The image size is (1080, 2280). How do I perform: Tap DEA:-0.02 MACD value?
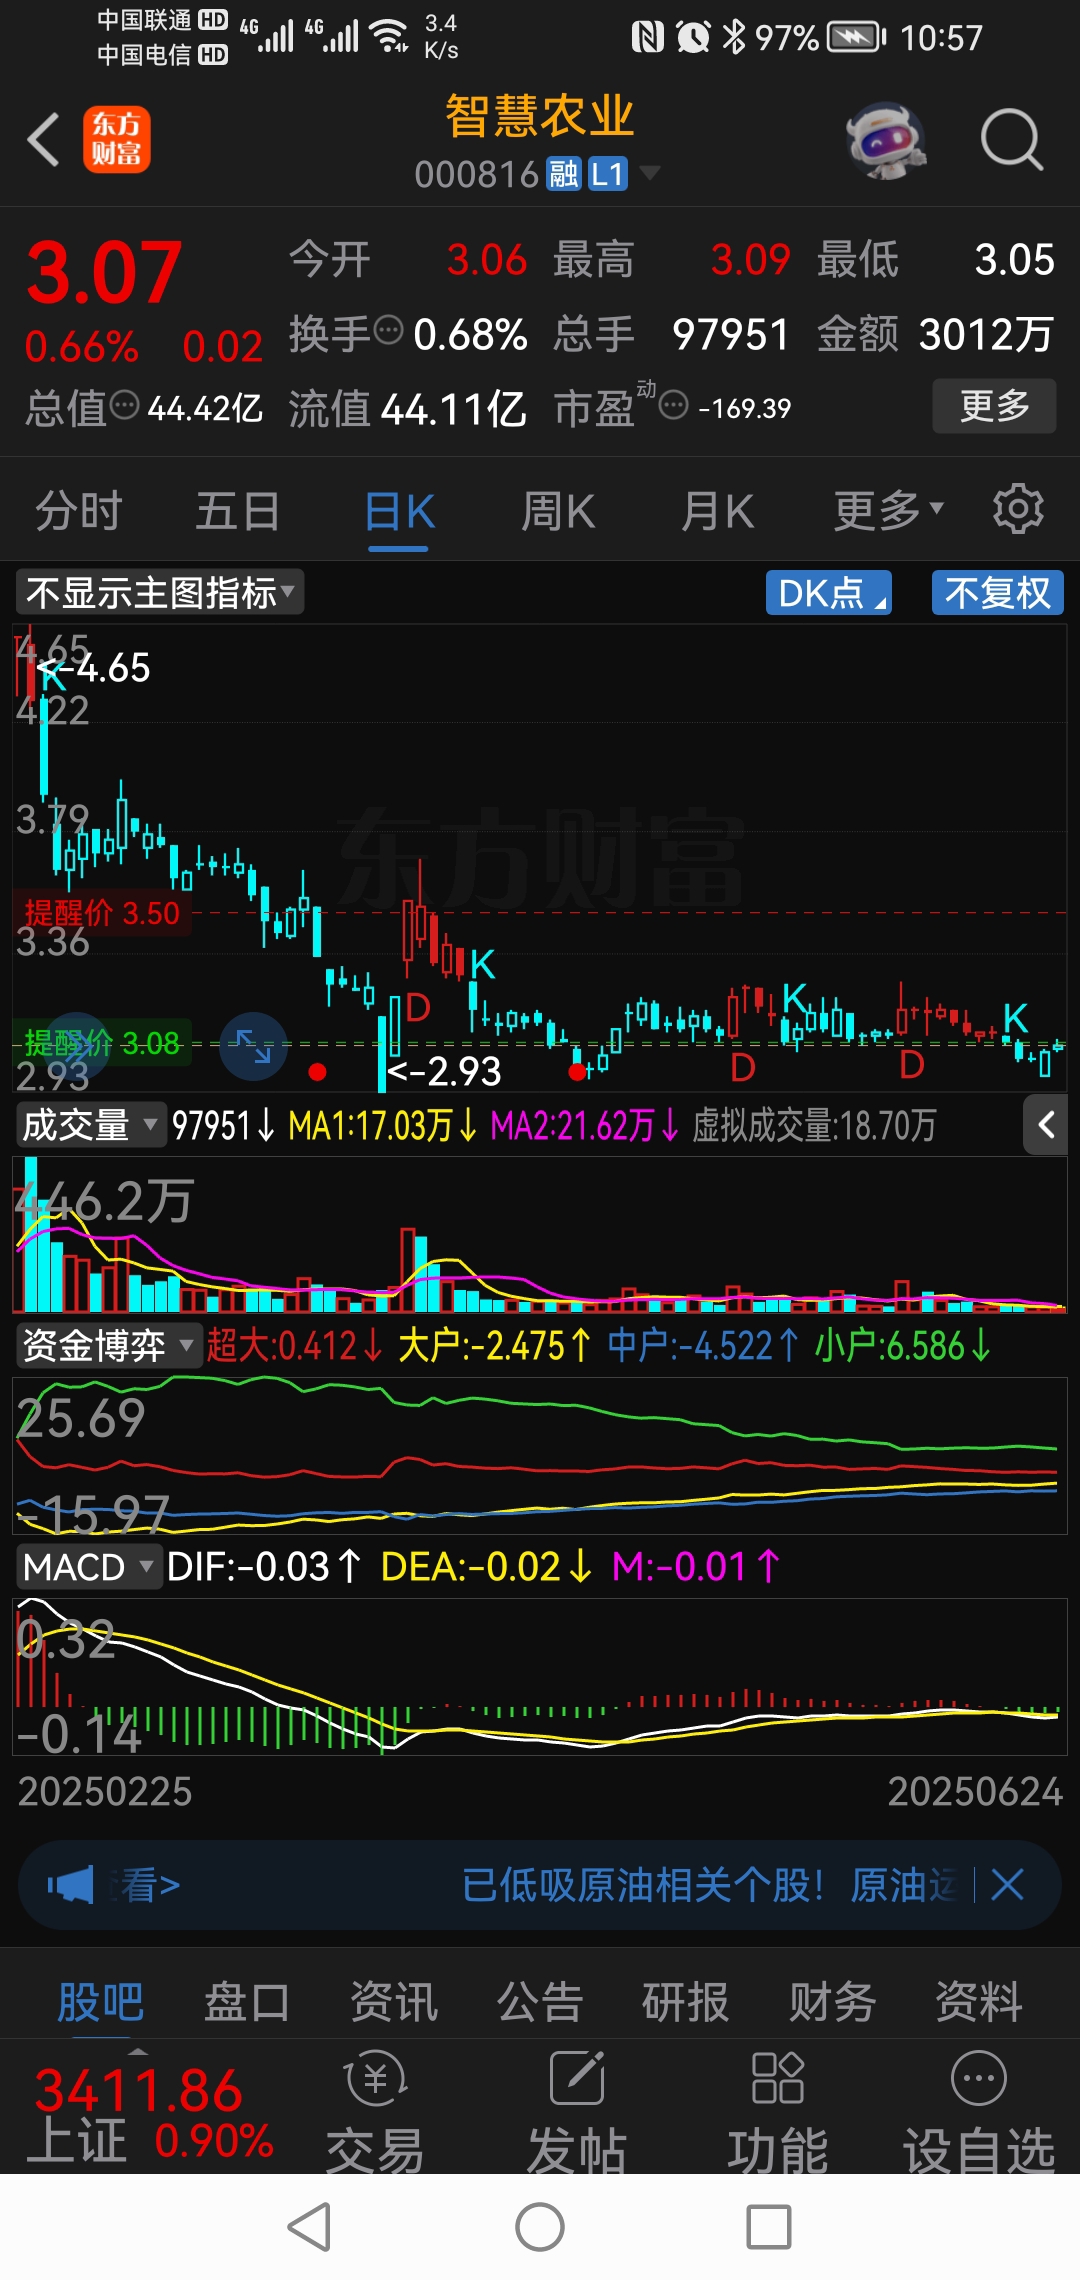[487, 1566]
